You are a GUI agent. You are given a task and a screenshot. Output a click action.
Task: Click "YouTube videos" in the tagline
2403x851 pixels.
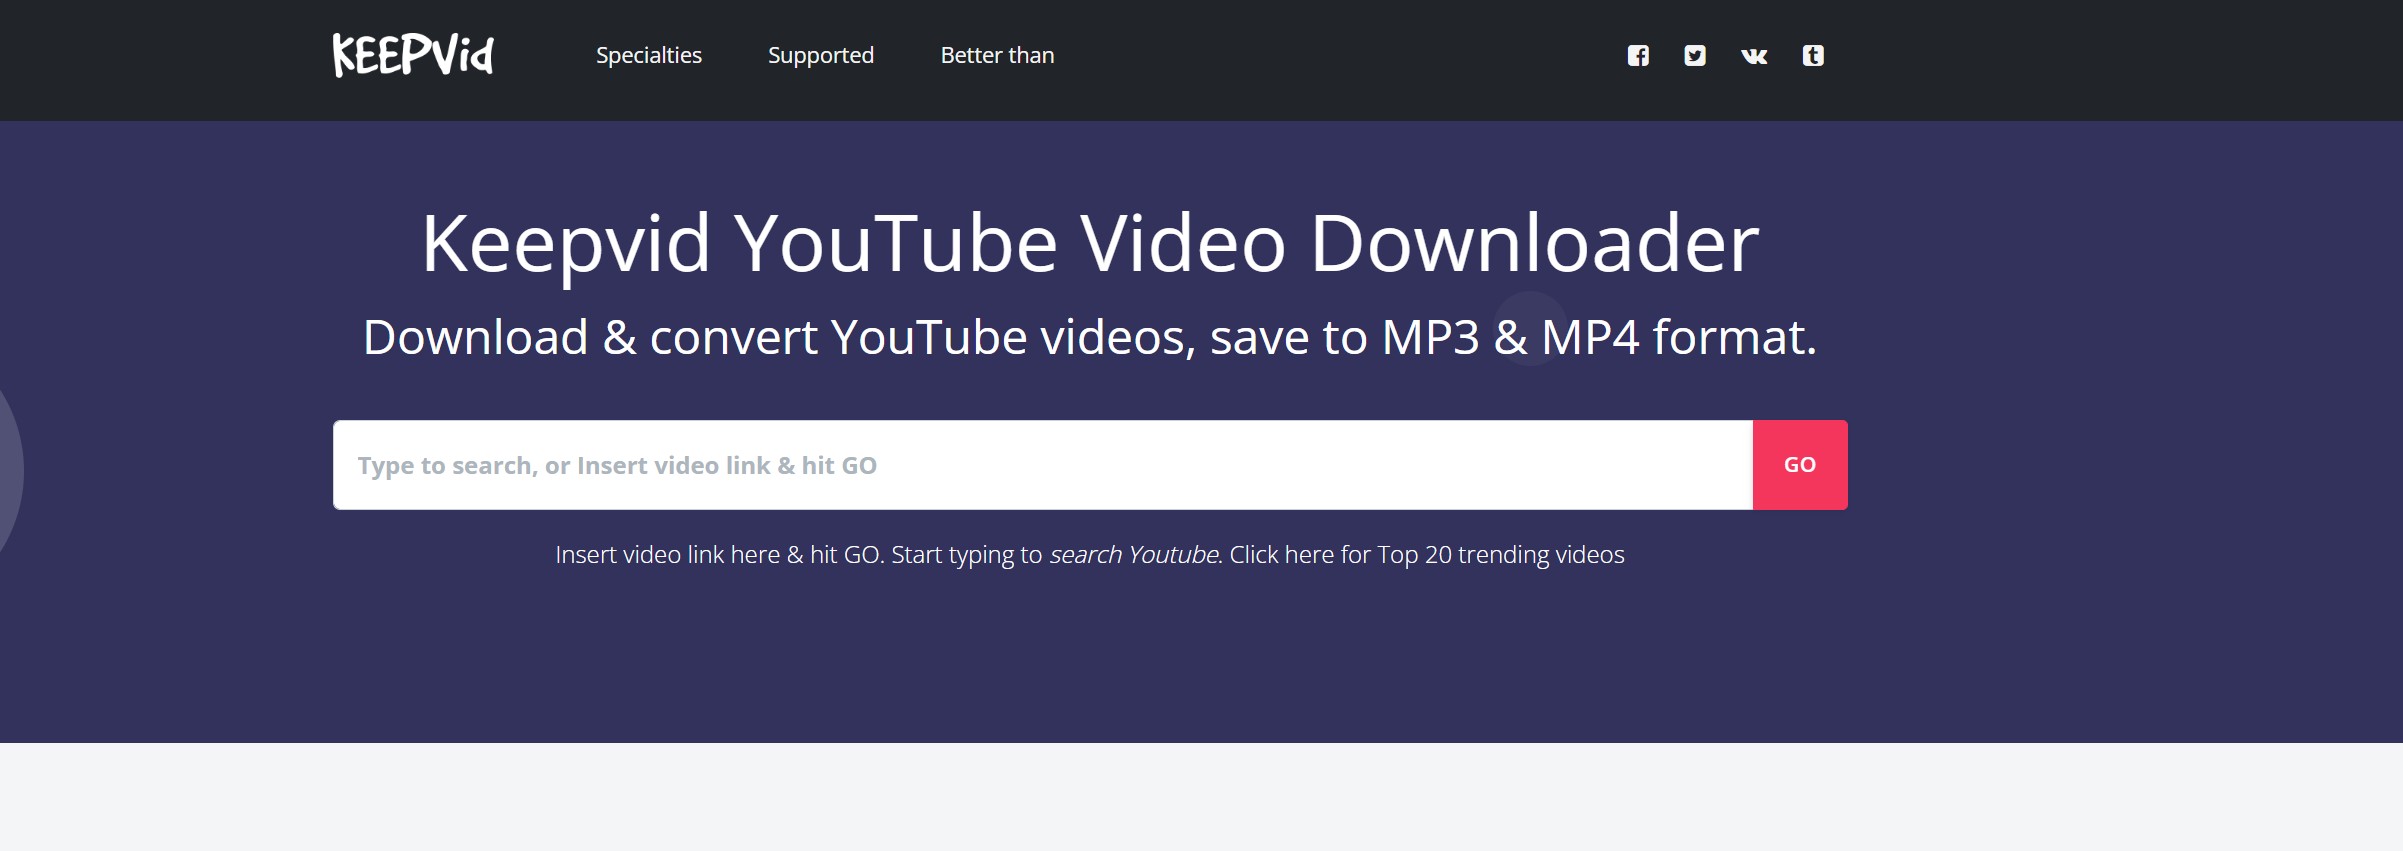1012,338
